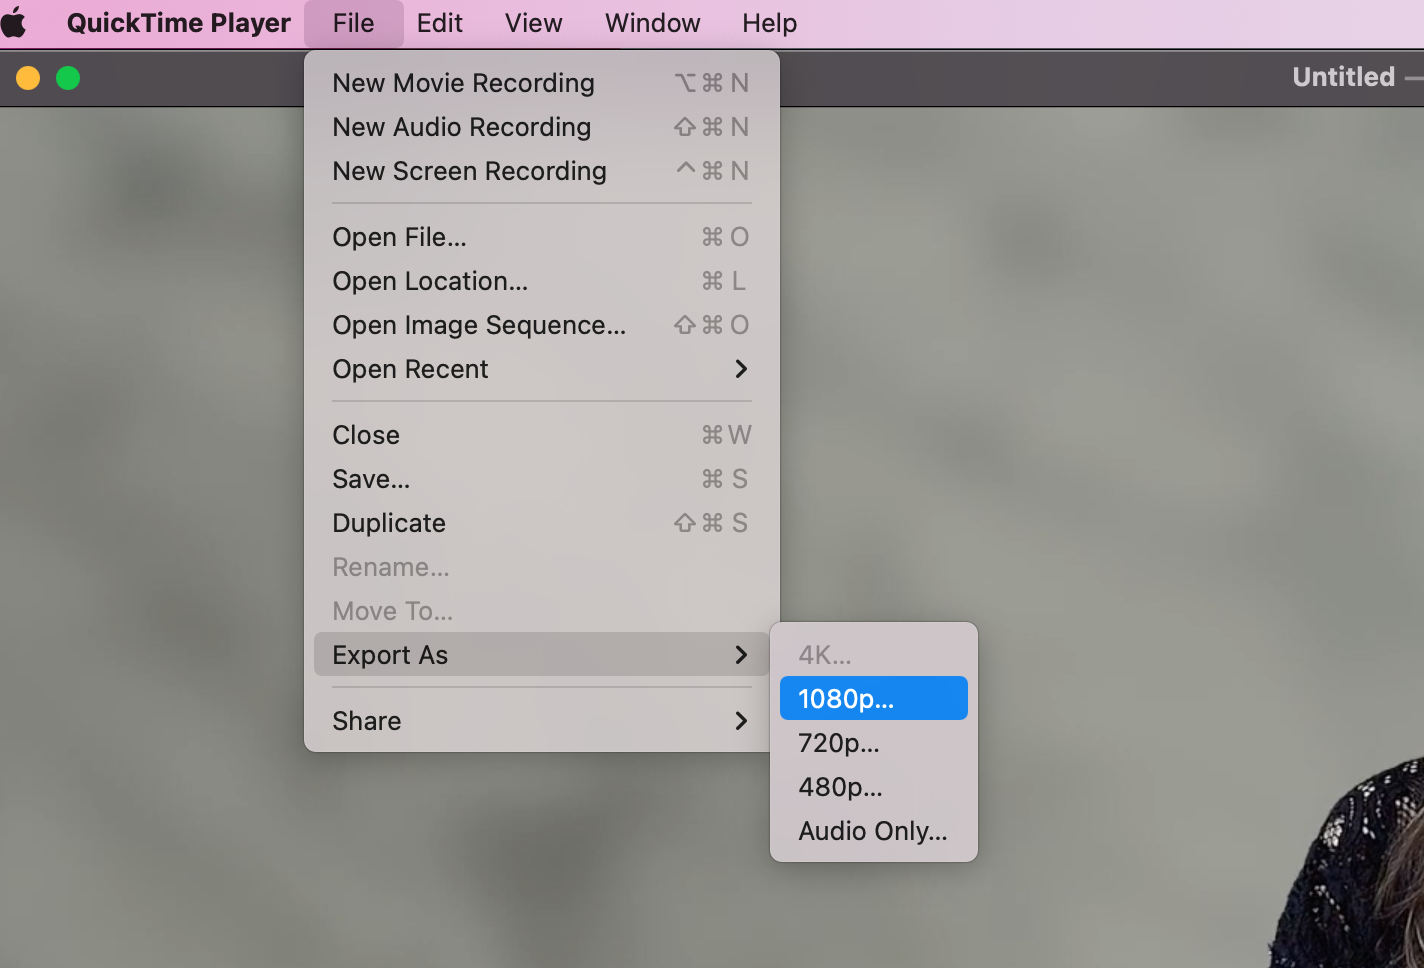
Task: Choose Open File… from the menu
Action: (399, 237)
